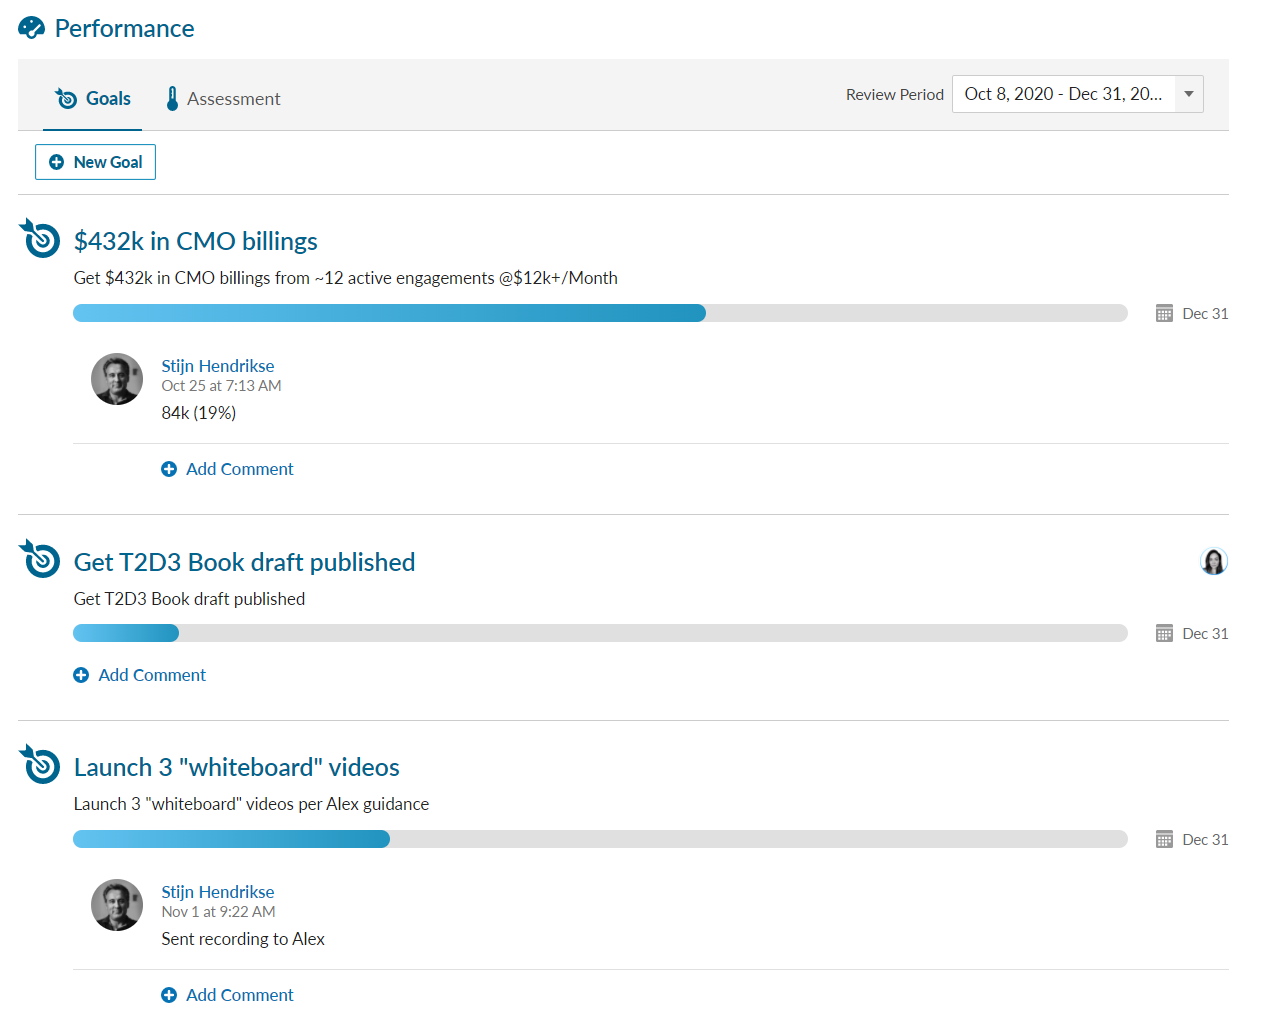Image resolution: width=1266 pixels, height=1014 pixels.
Task: Open the Launch 3 "whiteboard" videos goal title
Action: [x=236, y=767]
